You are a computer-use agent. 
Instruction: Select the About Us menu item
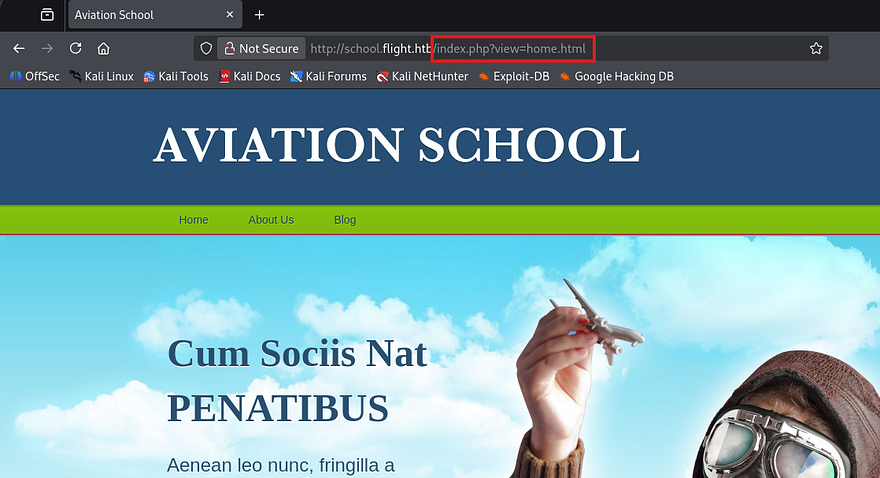[x=271, y=220]
